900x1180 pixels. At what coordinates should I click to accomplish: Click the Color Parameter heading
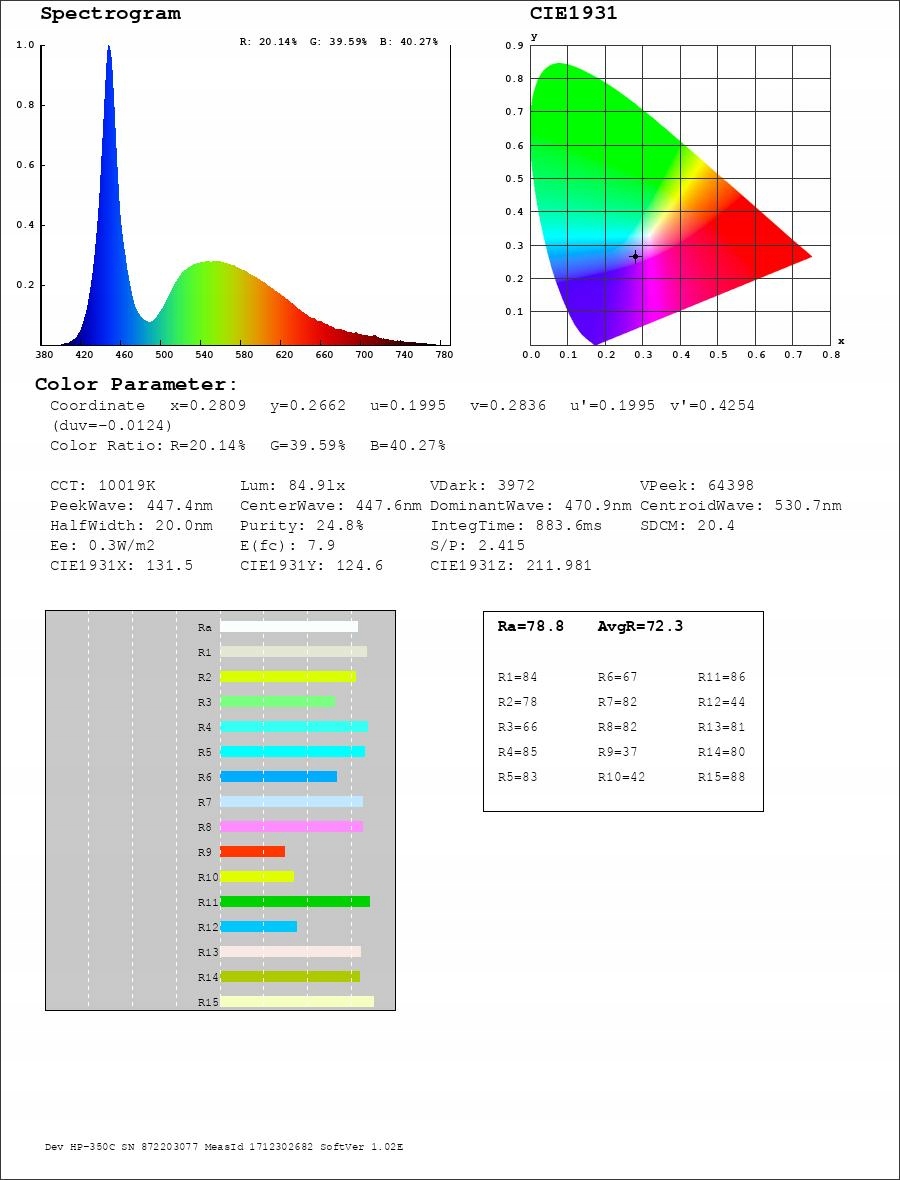coord(136,385)
